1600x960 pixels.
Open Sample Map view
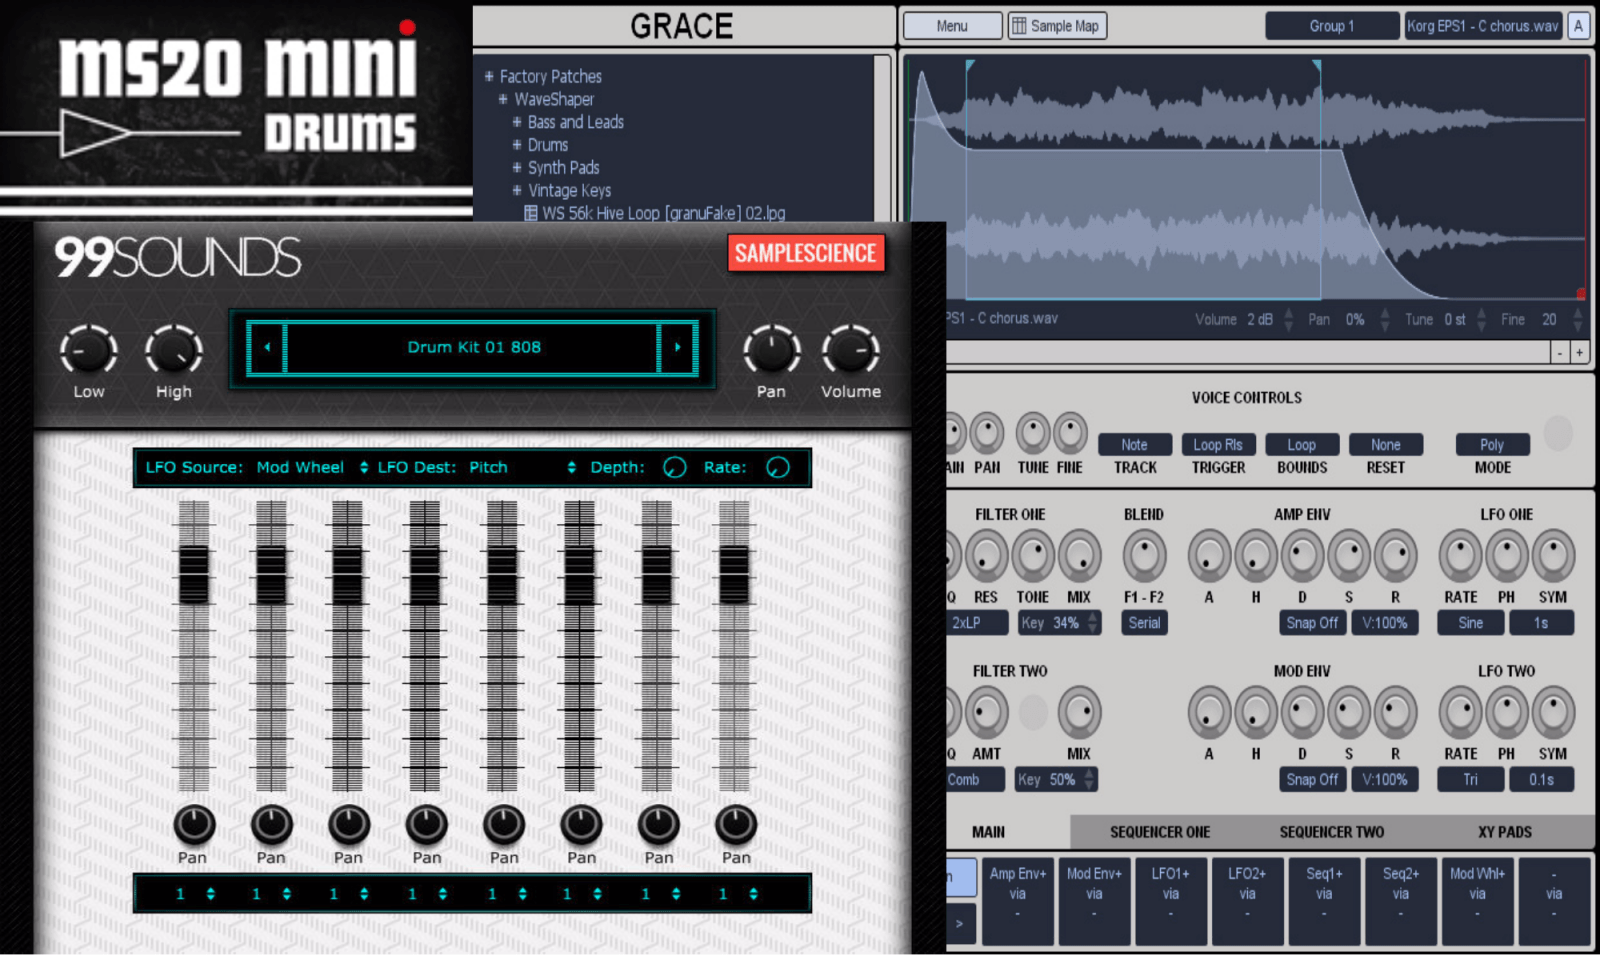coord(1056,26)
